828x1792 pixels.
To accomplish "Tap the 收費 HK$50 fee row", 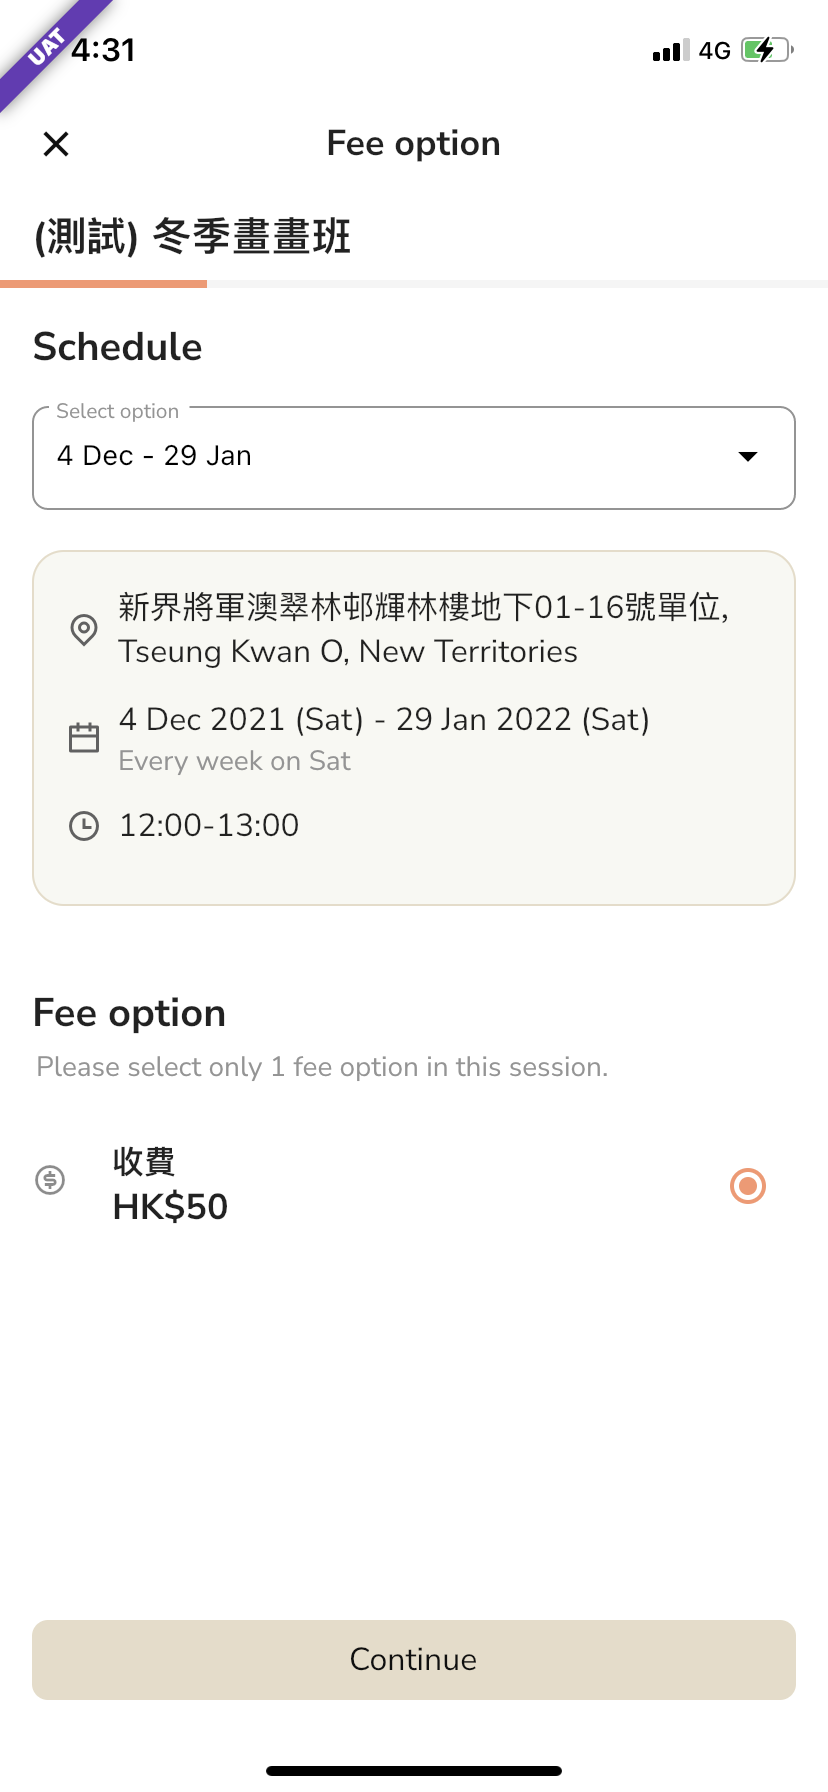I will tap(414, 1185).
